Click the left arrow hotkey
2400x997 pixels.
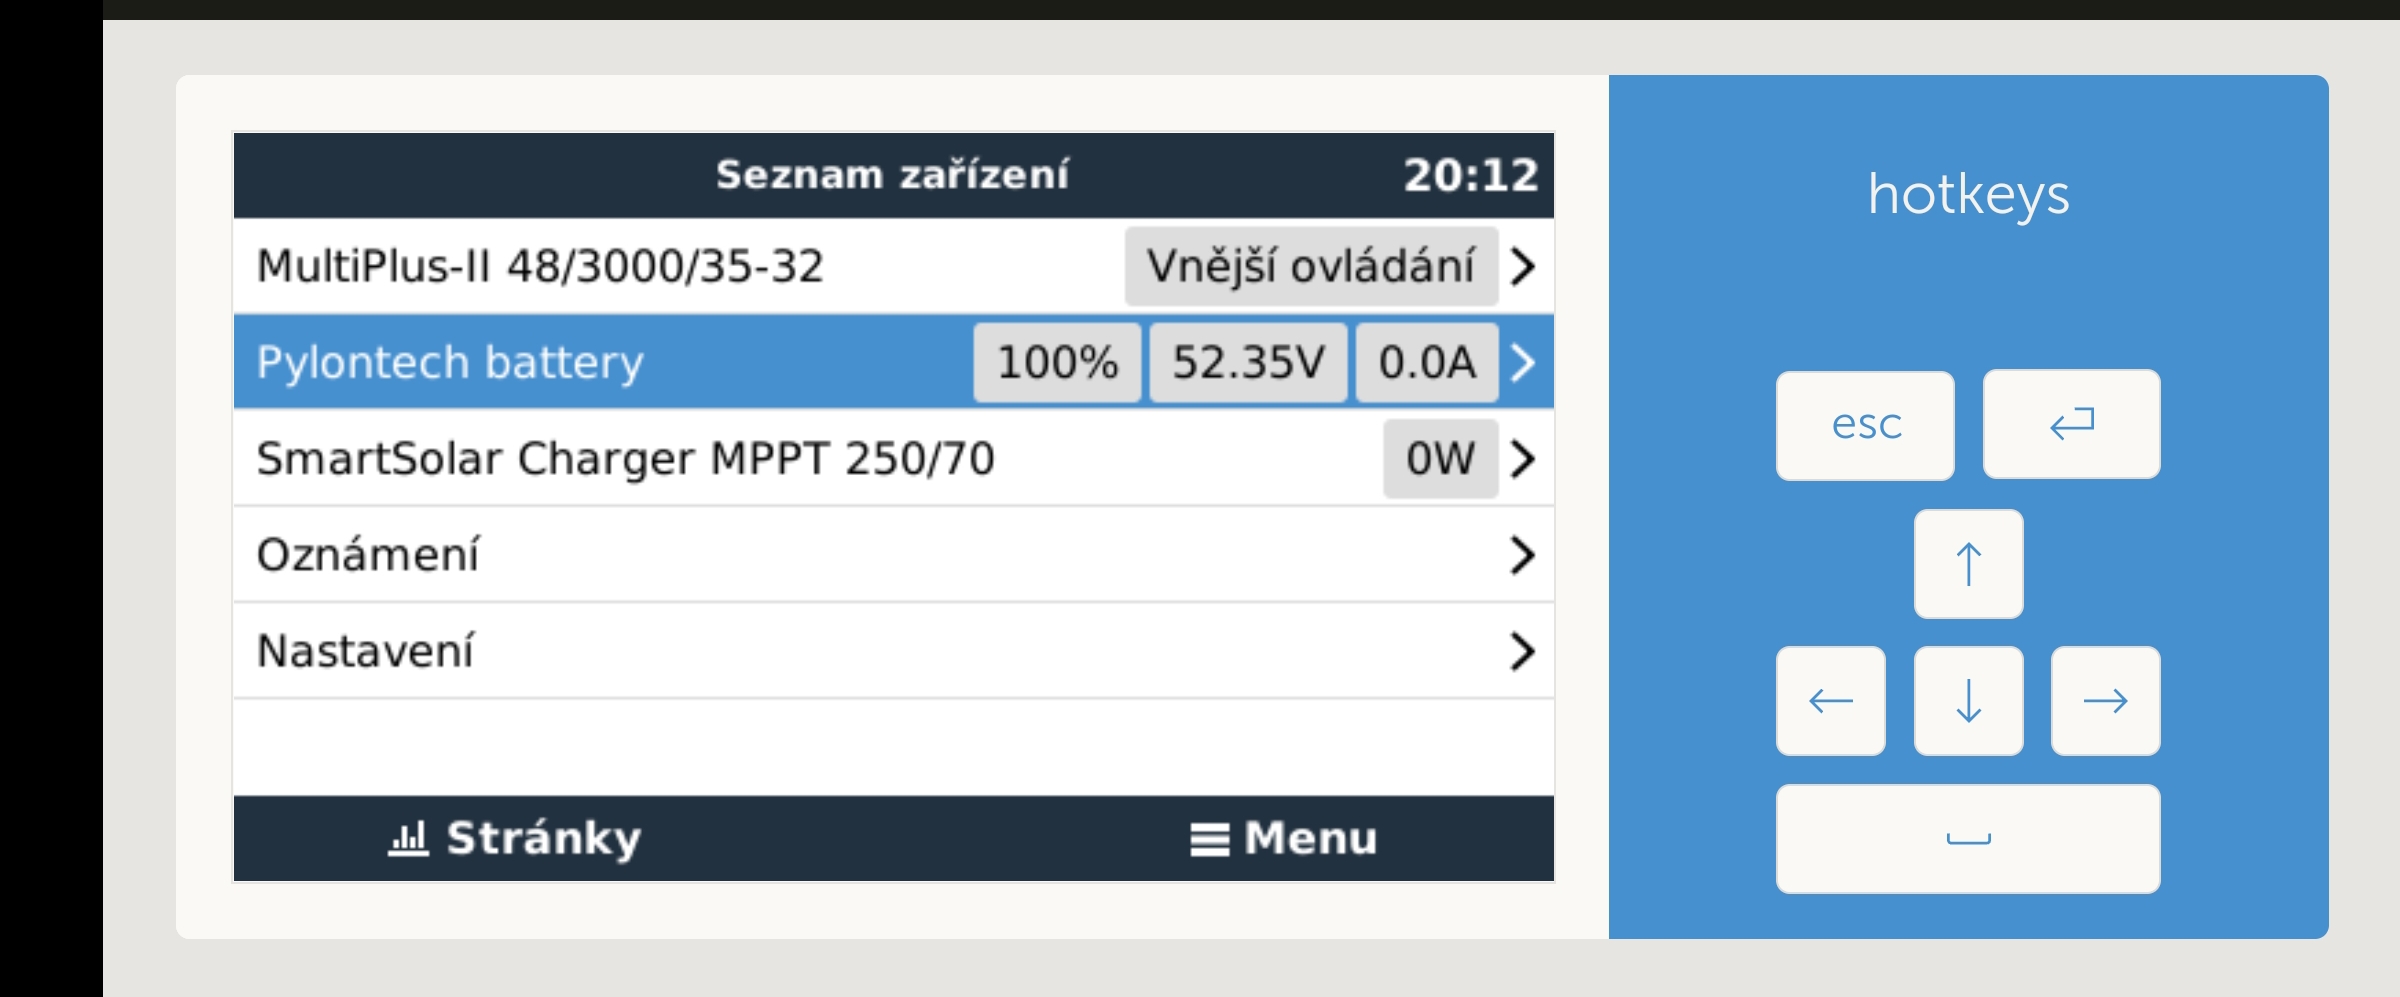click(1830, 701)
